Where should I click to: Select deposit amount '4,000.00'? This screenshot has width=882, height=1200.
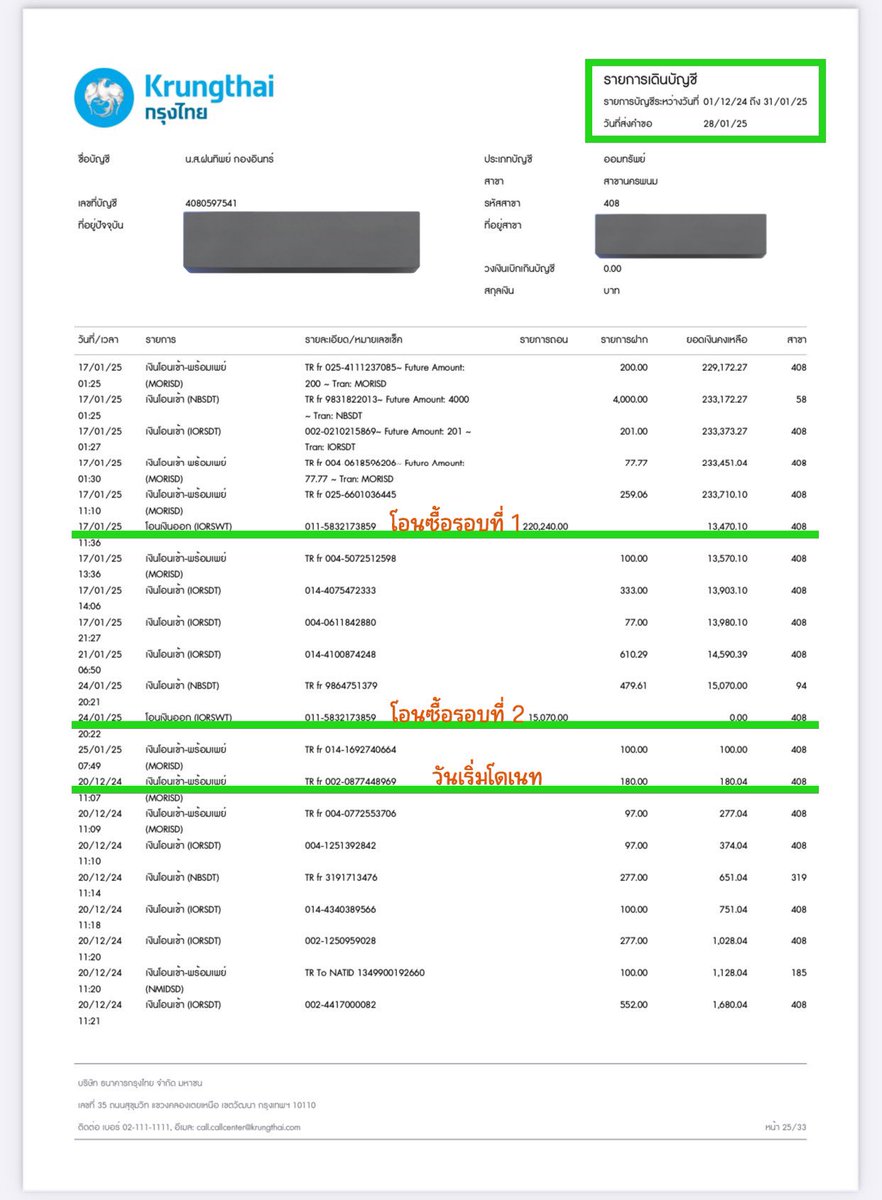(630, 400)
